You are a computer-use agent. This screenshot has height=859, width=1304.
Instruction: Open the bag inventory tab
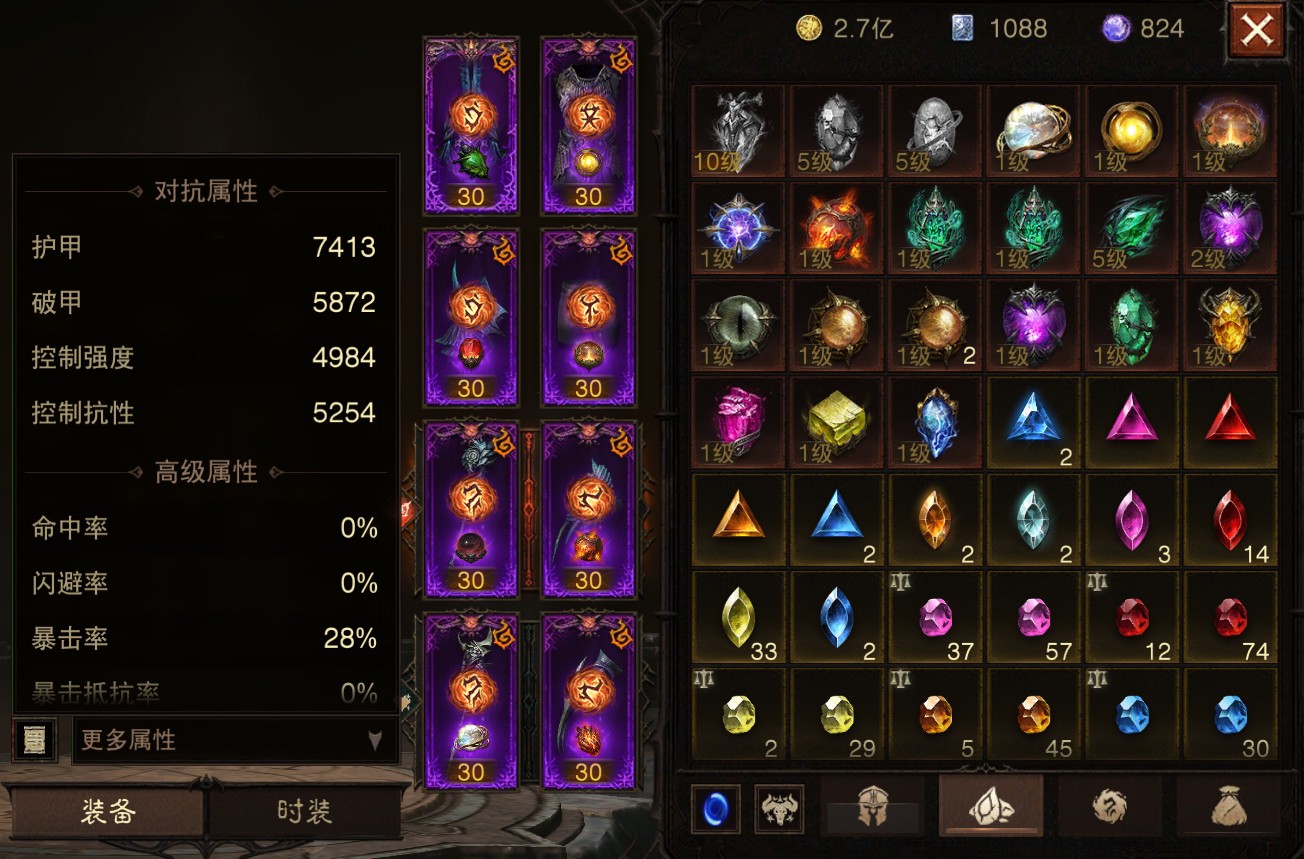point(1228,806)
